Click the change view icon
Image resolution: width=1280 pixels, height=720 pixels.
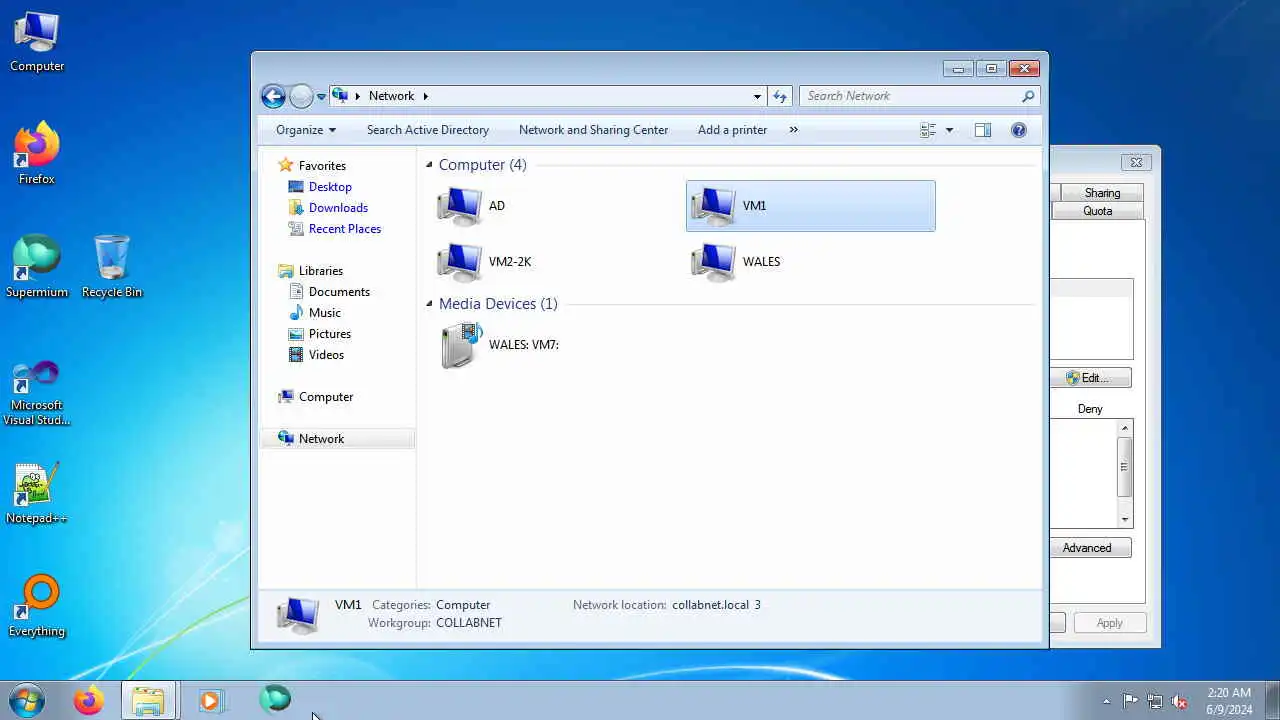(x=928, y=130)
